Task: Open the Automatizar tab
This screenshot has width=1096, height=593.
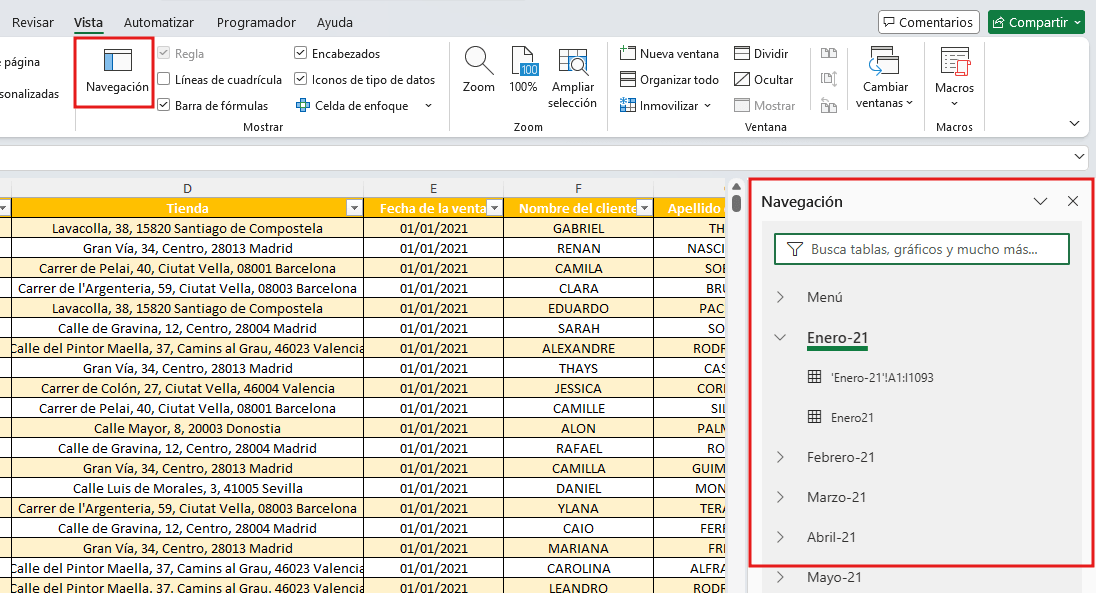Action: click(159, 22)
